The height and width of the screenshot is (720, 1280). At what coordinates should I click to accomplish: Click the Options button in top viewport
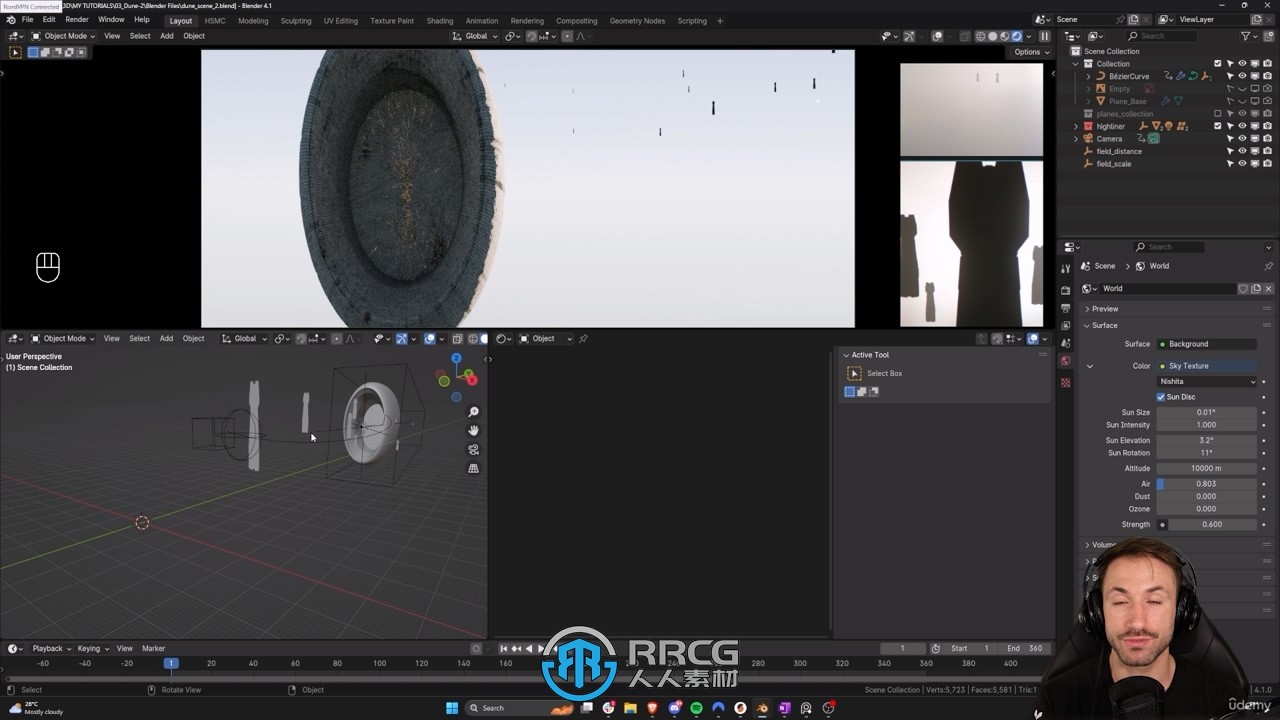point(1030,52)
